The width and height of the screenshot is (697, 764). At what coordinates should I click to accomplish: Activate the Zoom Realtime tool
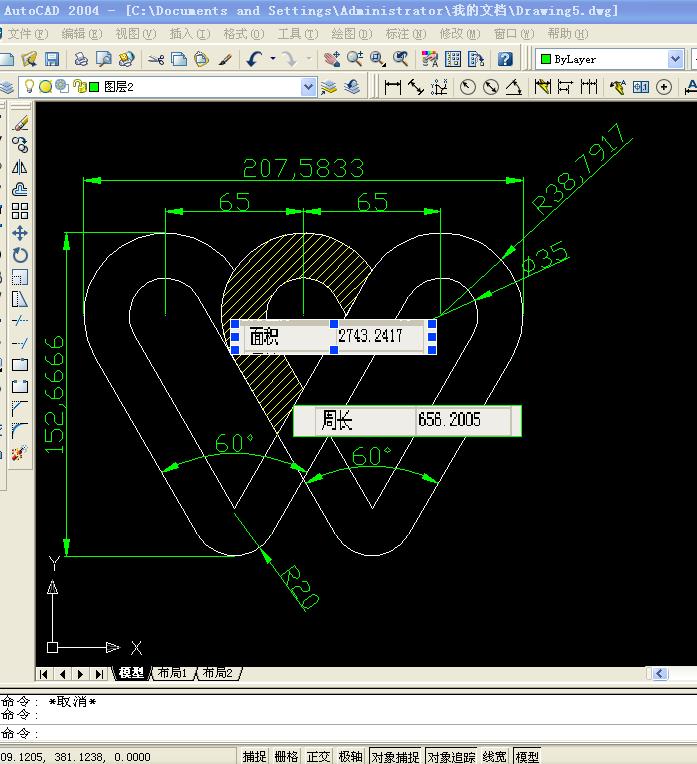pos(355,59)
